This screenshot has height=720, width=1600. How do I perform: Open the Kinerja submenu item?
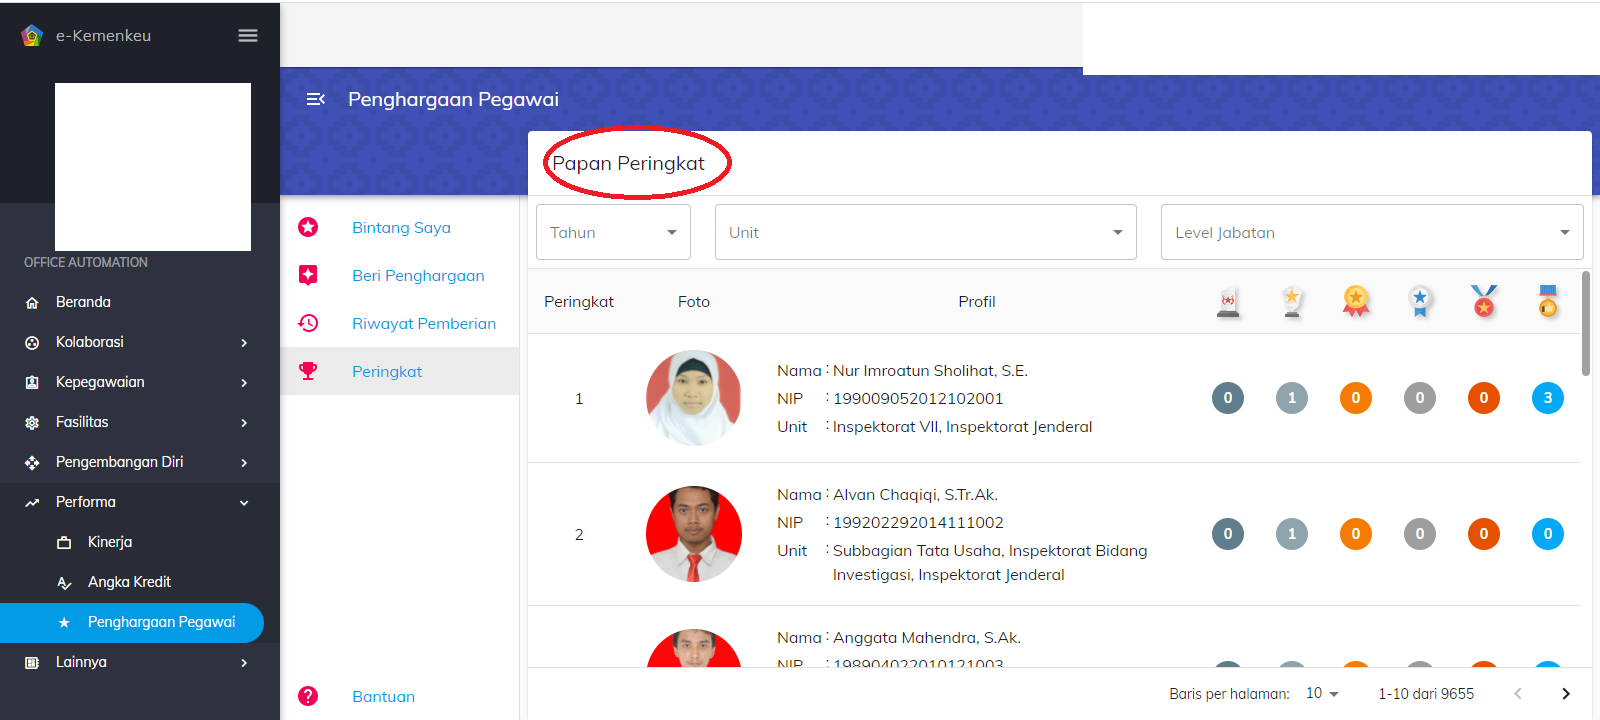click(x=110, y=542)
